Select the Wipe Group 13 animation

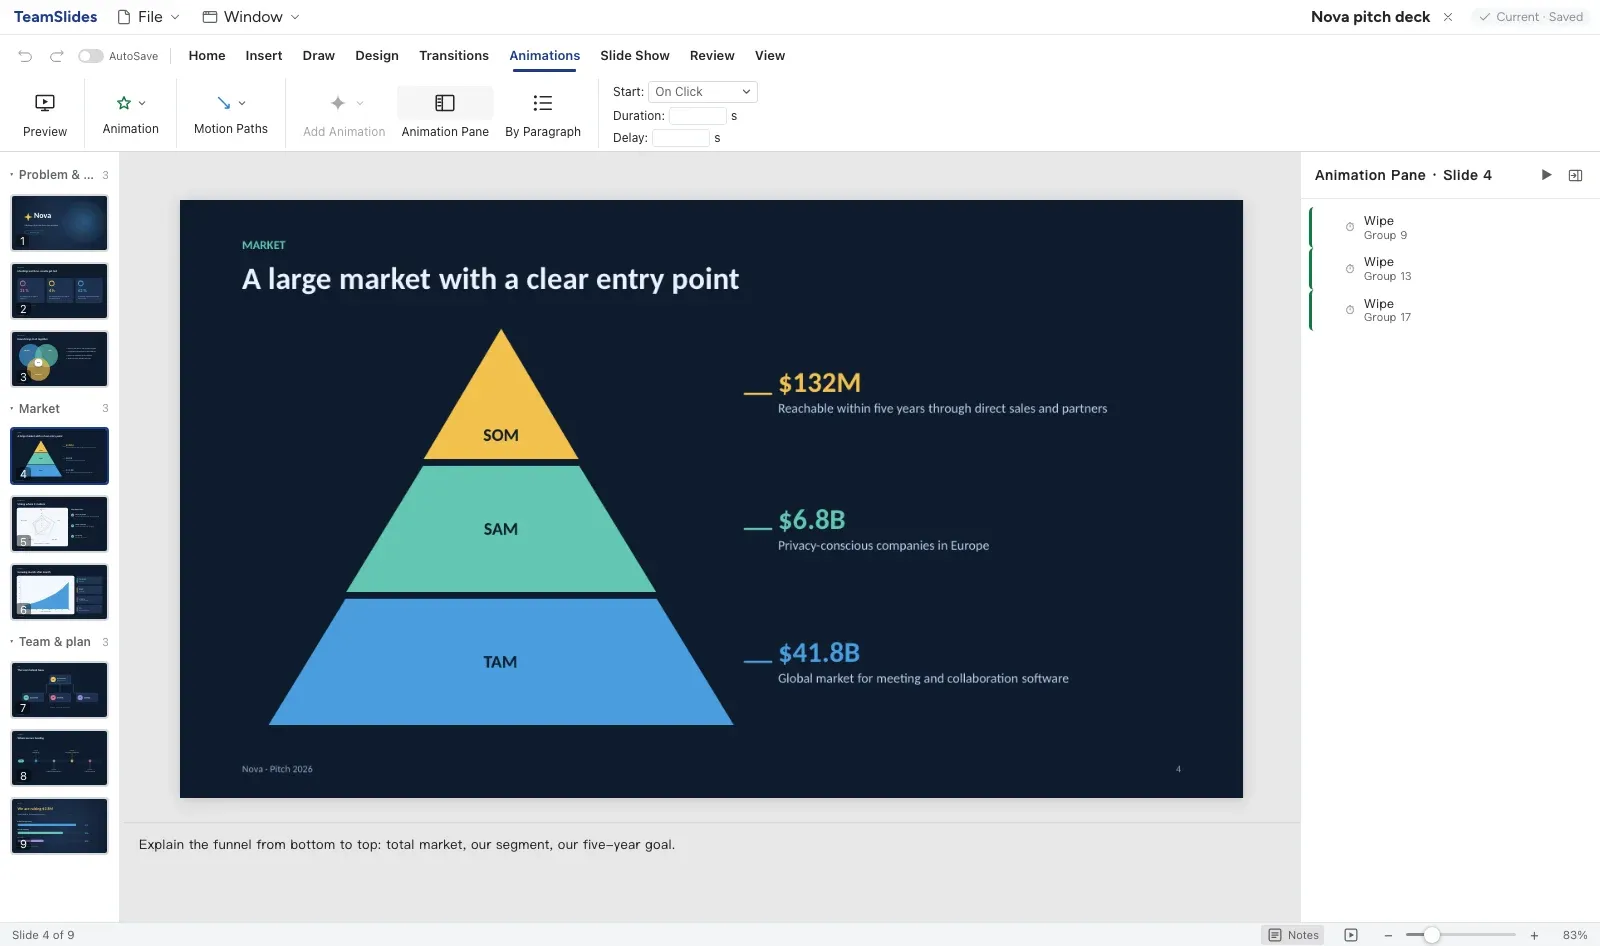(1450, 268)
